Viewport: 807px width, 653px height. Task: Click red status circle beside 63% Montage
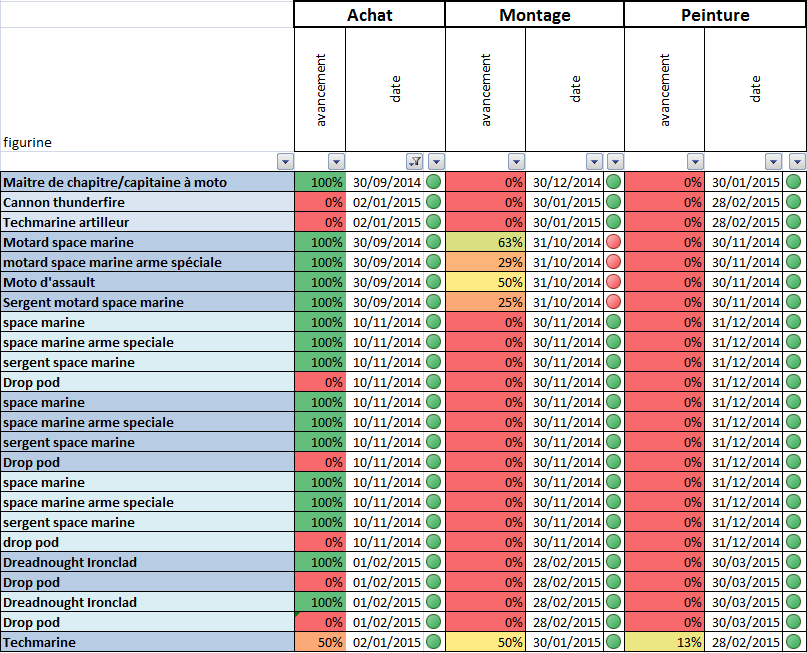(x=613, y=242)
